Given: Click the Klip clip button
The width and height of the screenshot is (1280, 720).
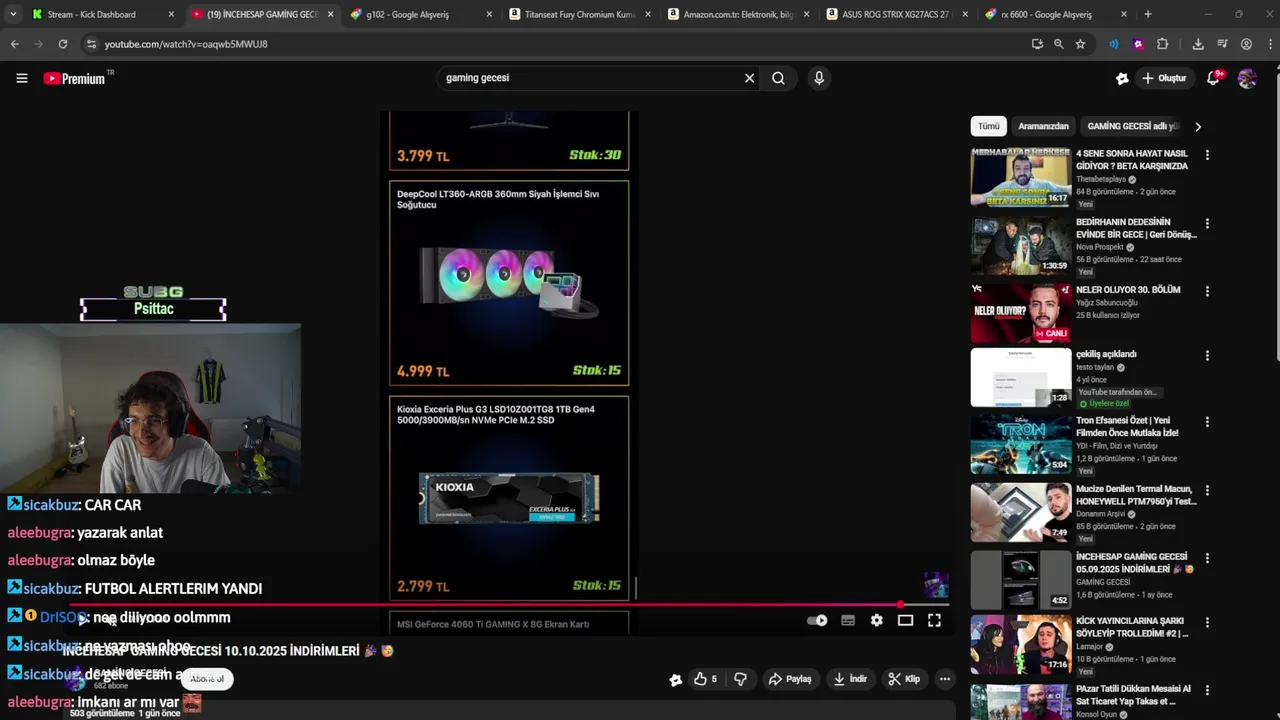Looking at the screenshot, I should click(903, 679).
